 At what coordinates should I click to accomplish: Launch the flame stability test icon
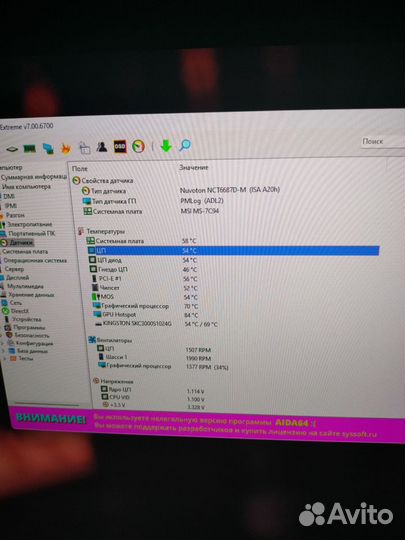point(65,148)
